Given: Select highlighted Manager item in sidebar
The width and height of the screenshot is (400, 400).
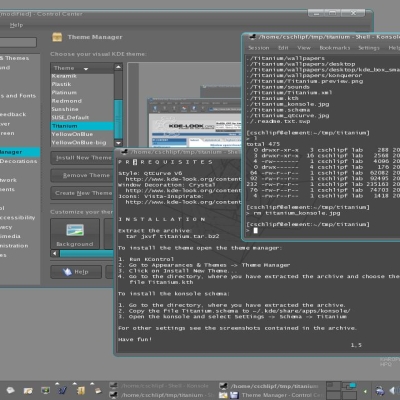Looking at the screenshot, I should pyautogui.click(x=20, y=152).
